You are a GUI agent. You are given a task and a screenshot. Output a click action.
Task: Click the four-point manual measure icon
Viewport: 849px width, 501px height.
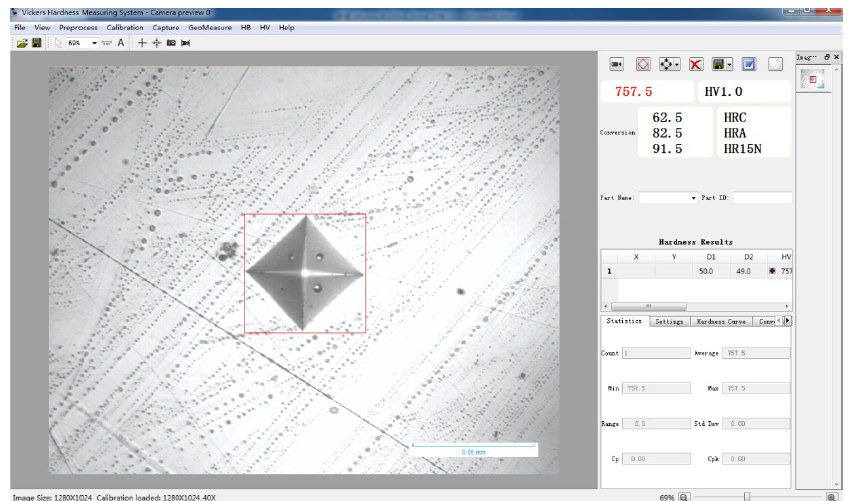coord(667,64)
